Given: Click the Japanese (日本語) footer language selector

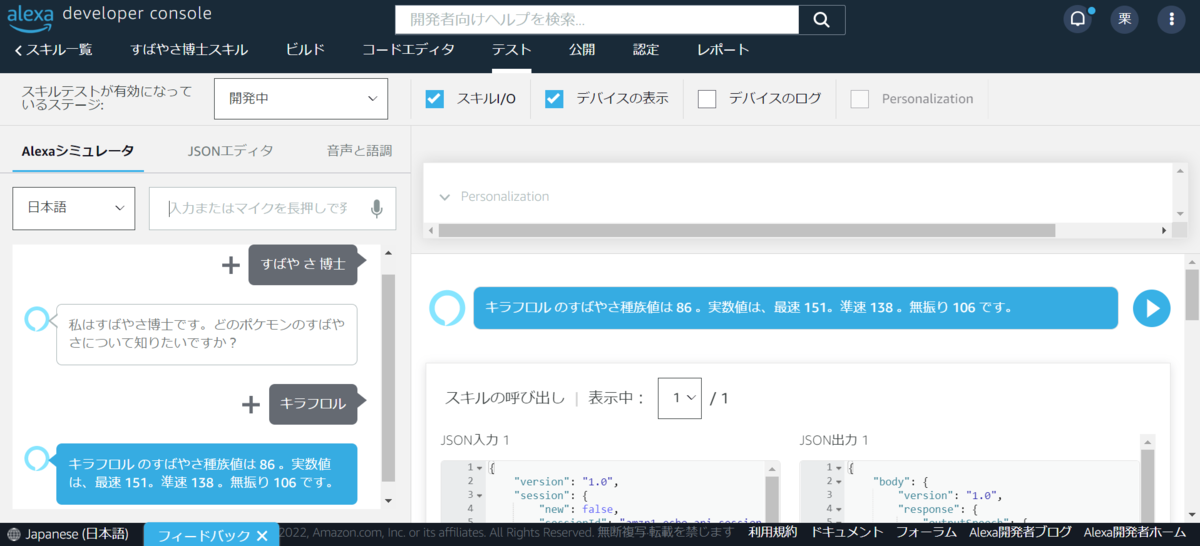Looking at the screenshot, I should tap(68, 534).
